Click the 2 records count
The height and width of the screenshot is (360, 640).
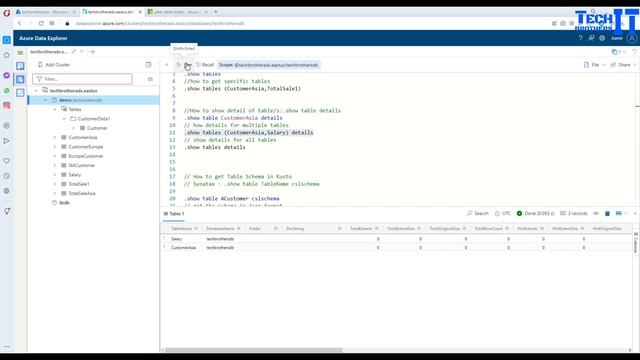point(573,213)
